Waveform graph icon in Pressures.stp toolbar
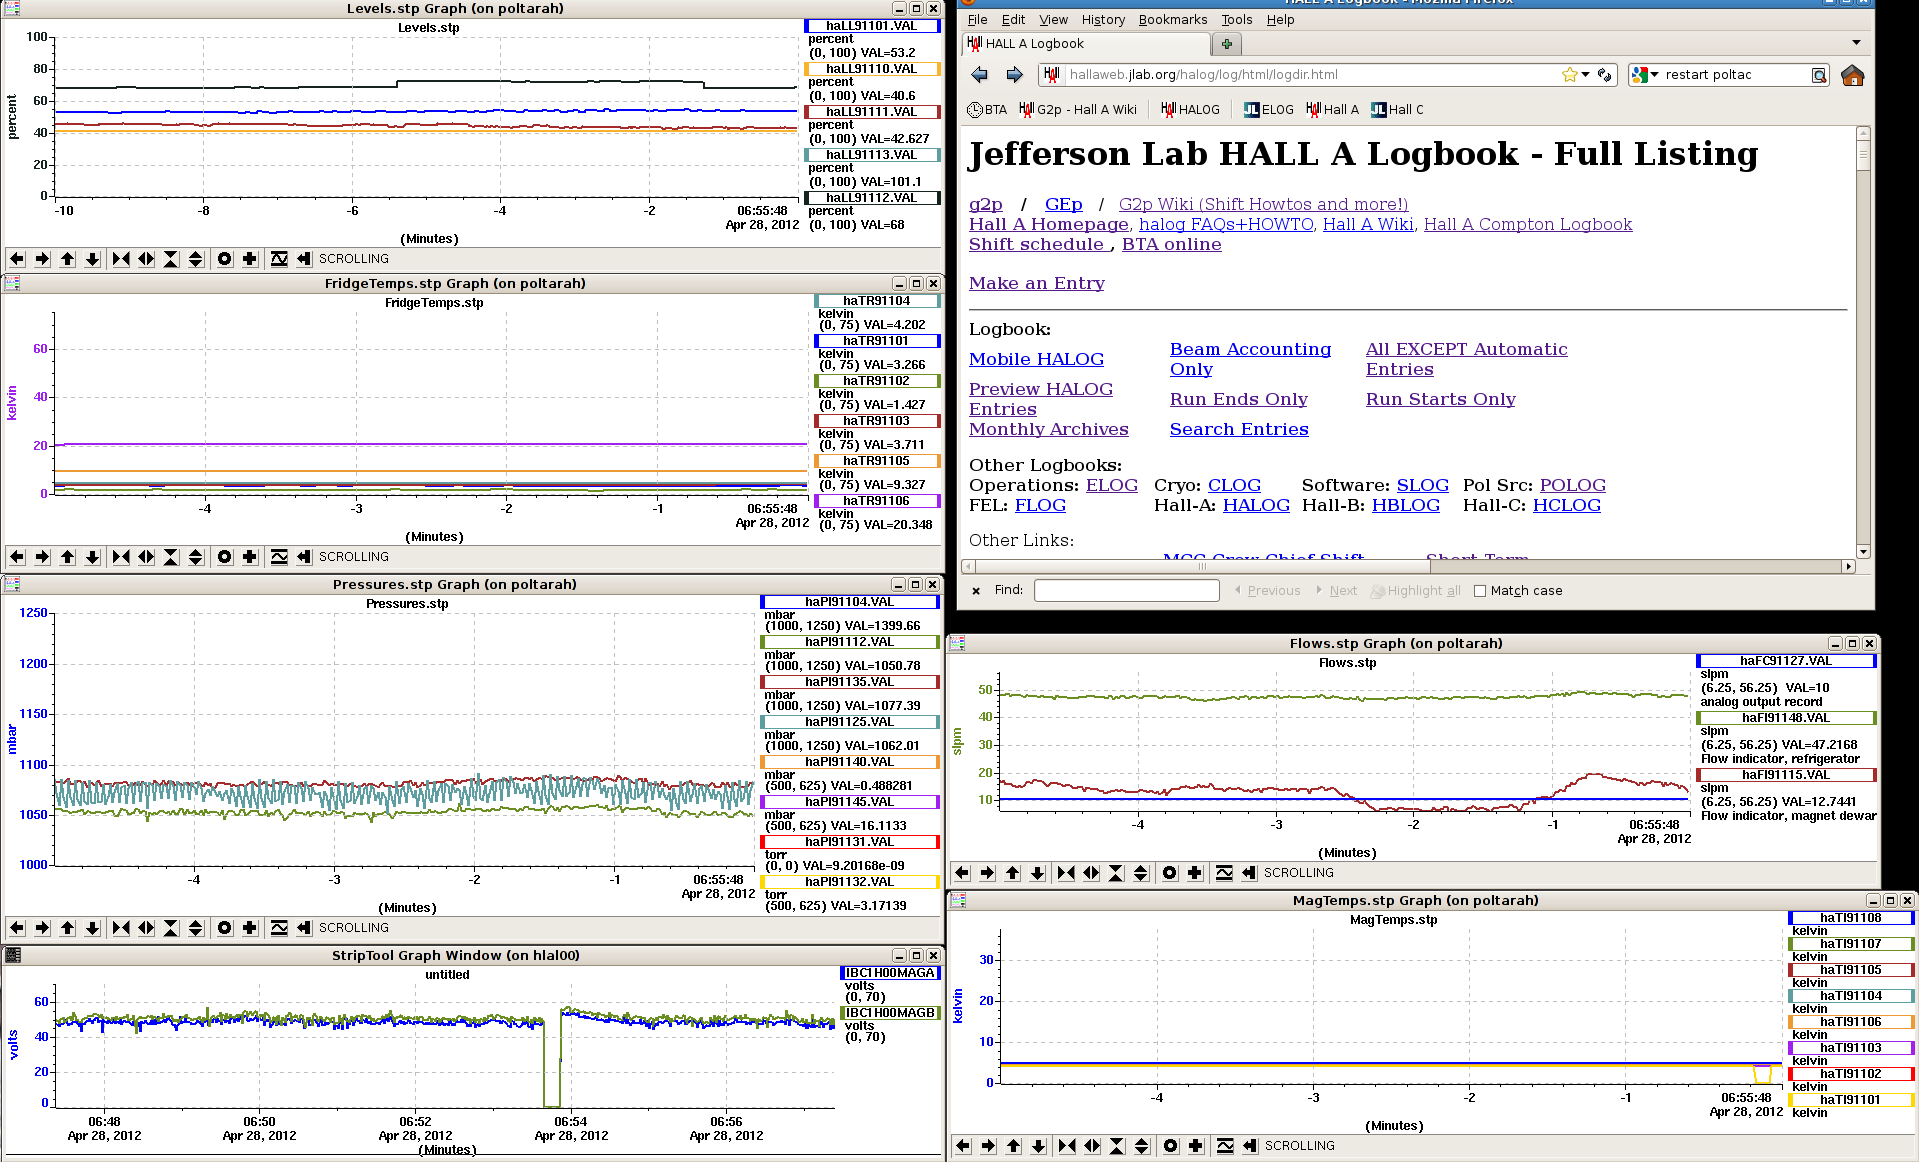This screenshot has width=1919, height=1162. pyautogui.click(x=279, y=928)
